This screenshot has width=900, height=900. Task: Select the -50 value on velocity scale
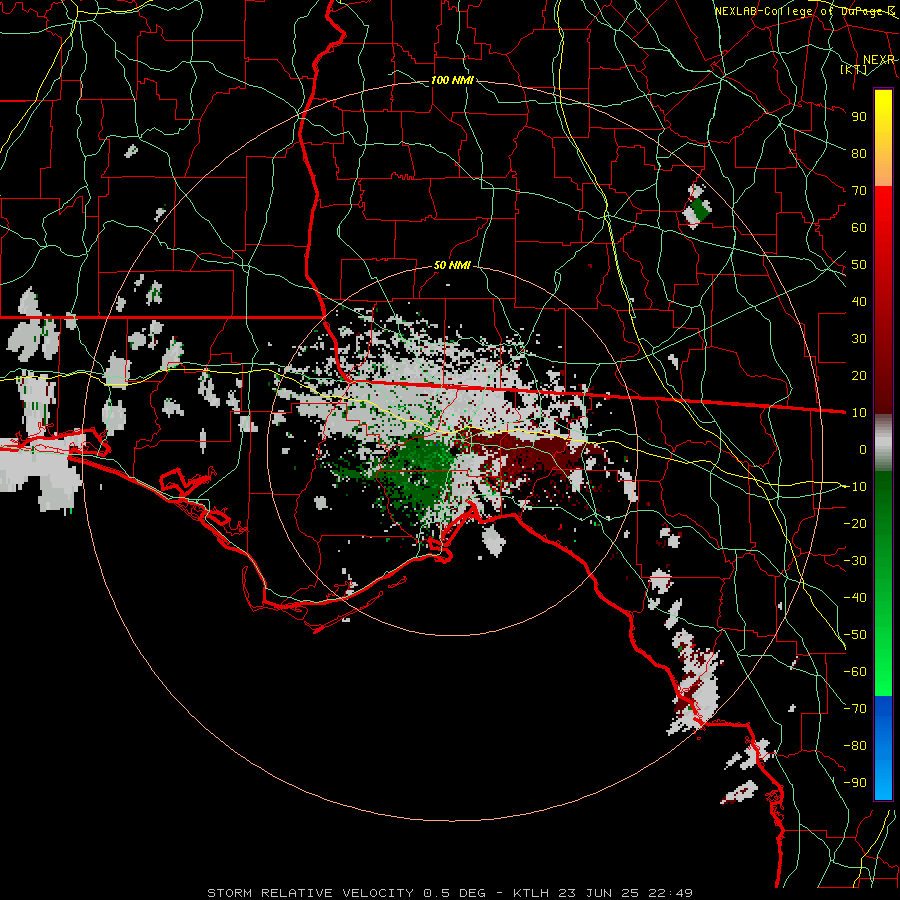pyautogui.click(x=855, y=635)
